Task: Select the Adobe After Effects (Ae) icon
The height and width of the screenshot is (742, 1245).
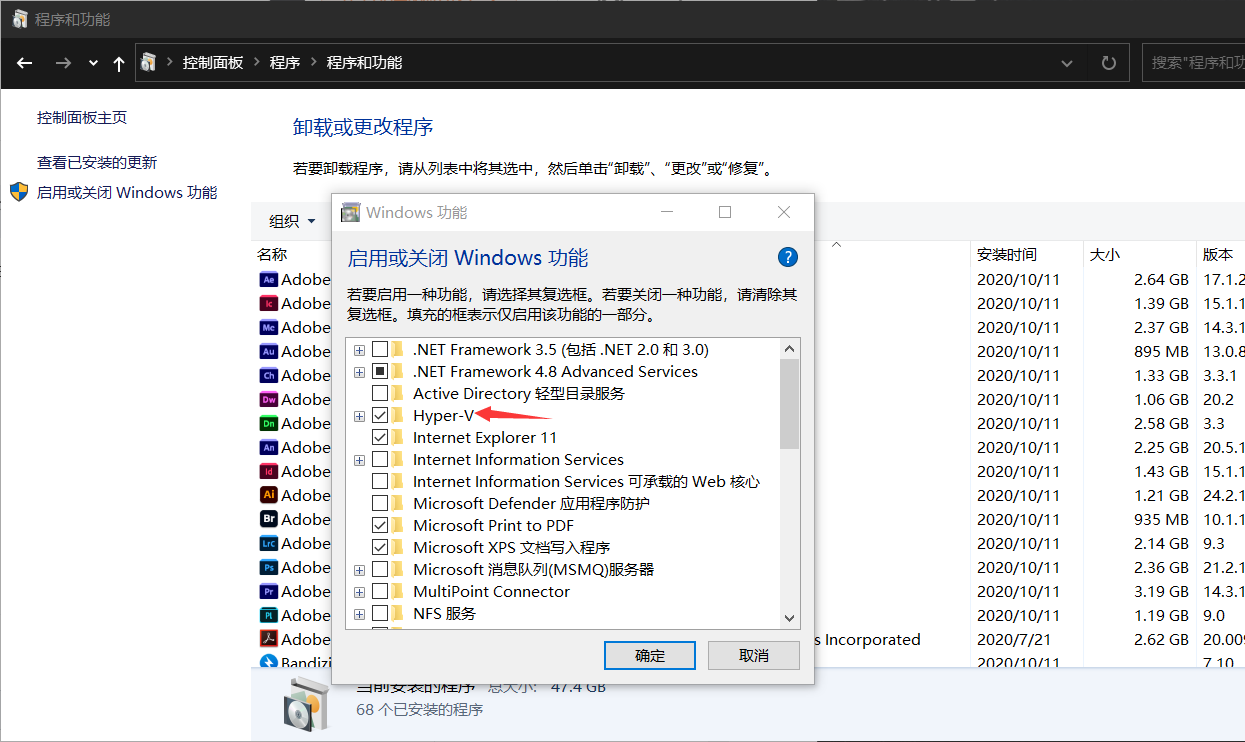Action: pyautogui.click(x=268, y=279)
